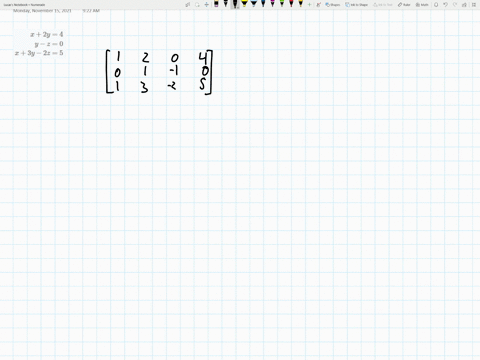Image resolution: width=480 pixels, height=360 pixels.
Task: Select the highlighted thick black pen
Action: pyautogui.click(x=235, y=4)
